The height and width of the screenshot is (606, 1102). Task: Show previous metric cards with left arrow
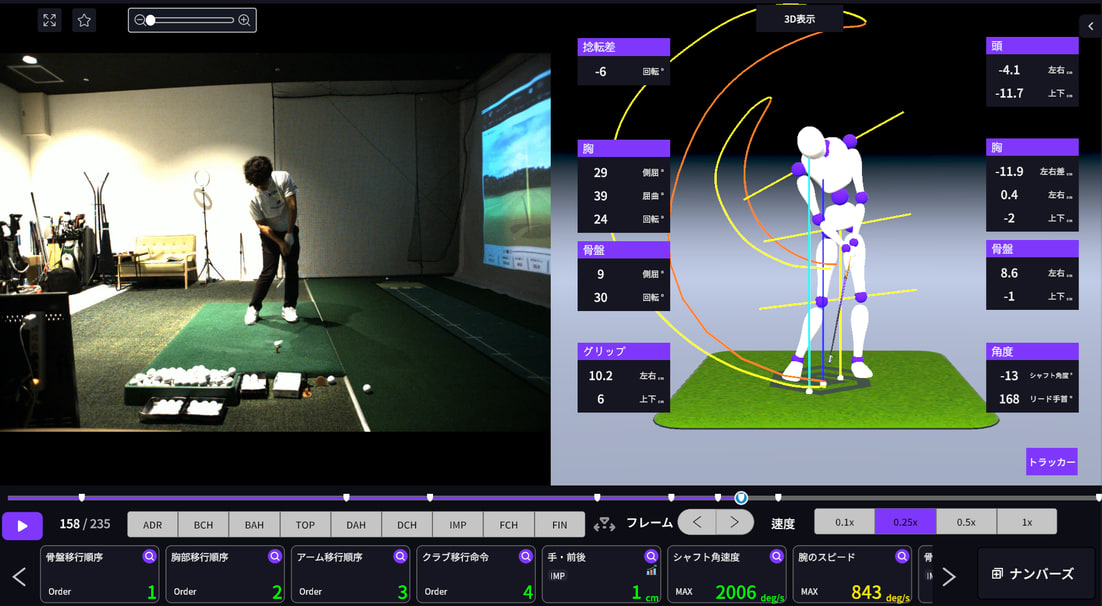(x=19, y=577)
